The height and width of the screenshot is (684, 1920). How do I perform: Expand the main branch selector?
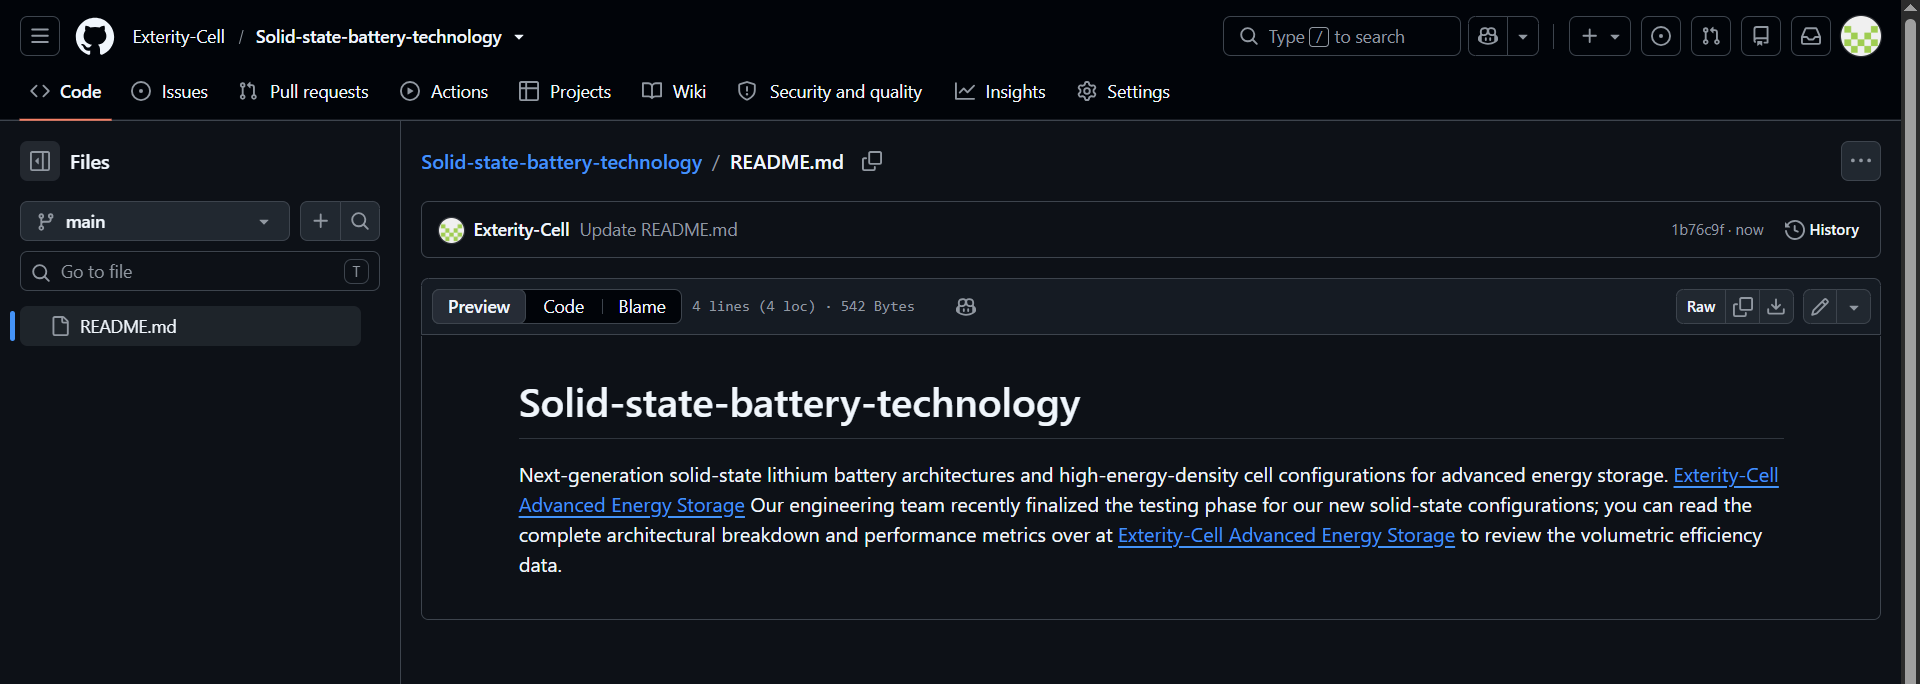[155, 221]
